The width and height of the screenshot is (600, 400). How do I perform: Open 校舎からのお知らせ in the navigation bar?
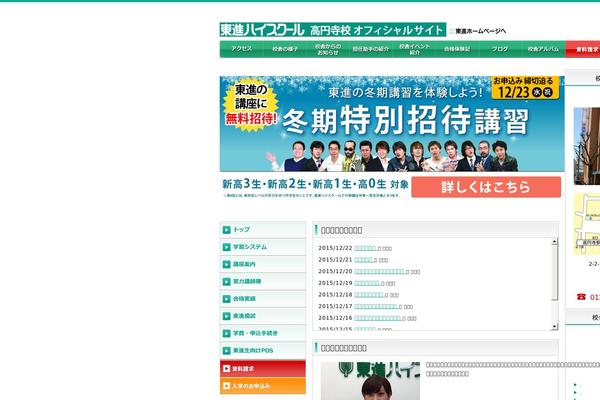pos(328,49)
